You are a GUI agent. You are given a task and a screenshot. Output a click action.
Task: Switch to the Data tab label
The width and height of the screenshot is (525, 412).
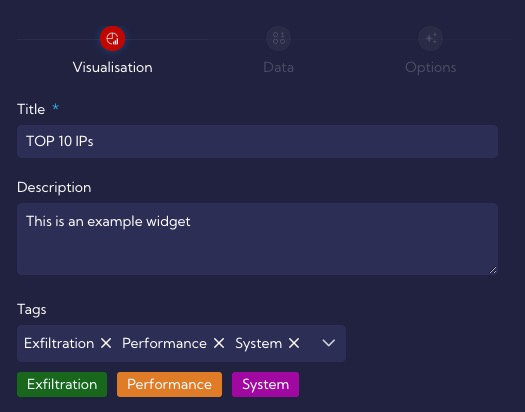278,68
